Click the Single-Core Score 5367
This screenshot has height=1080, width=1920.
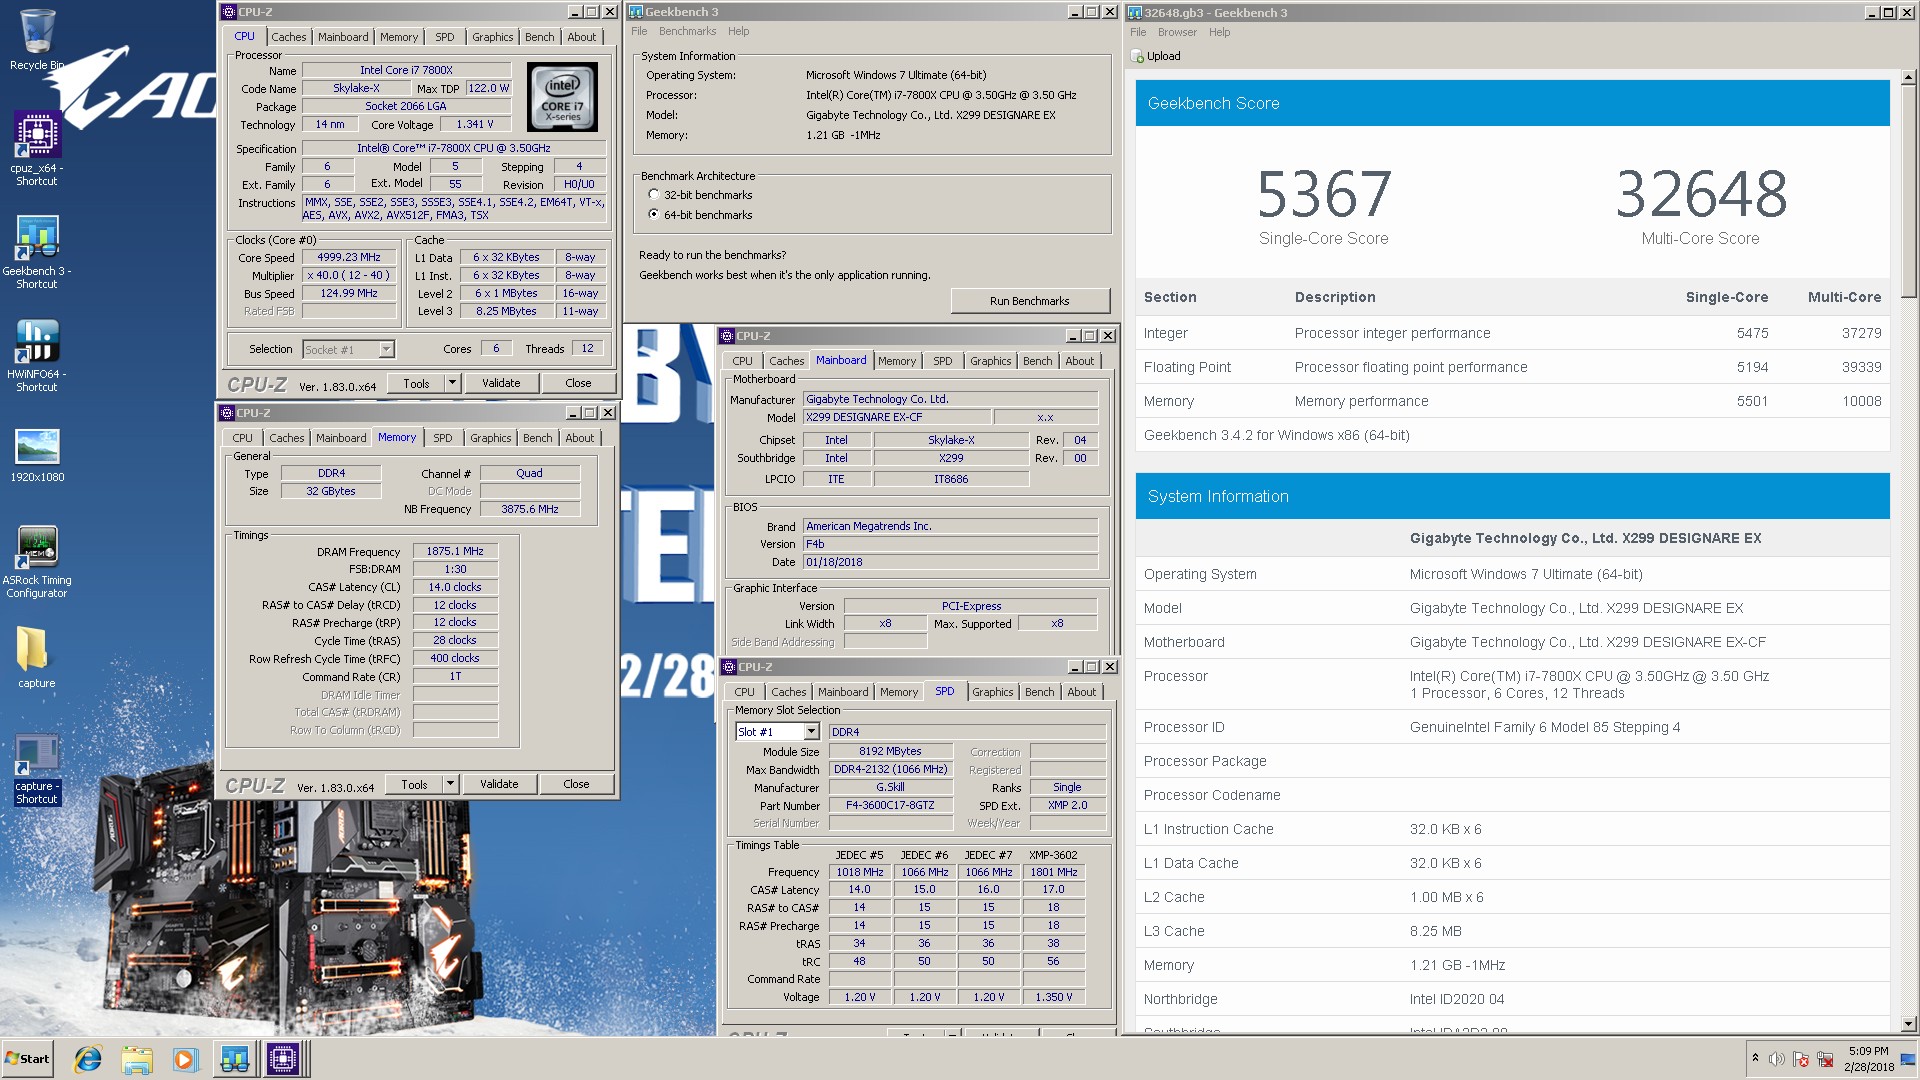[1323, 195]
